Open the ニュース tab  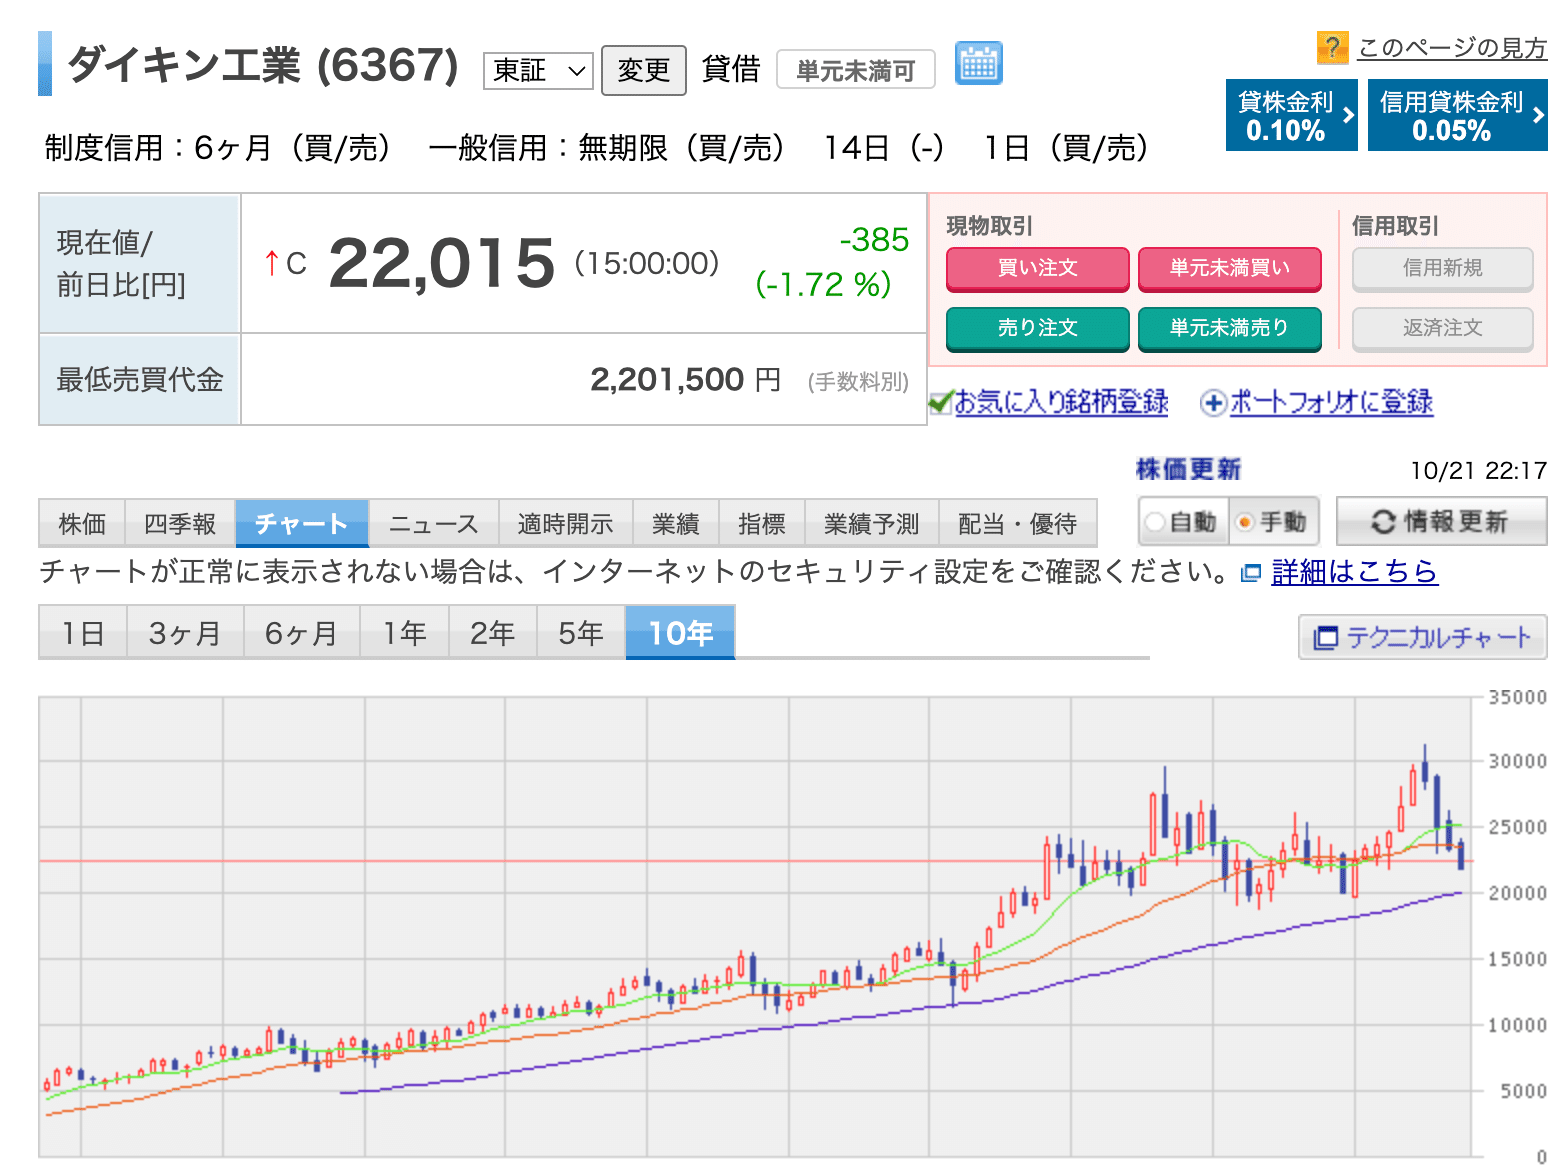tap(434, 523)
